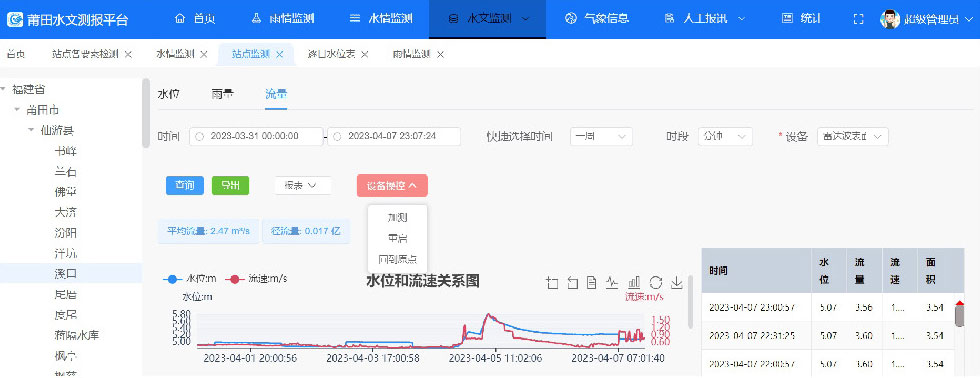Select the highlighted 溪口 station
Viewport: 980px width, 378px height.
coord(66,273)
